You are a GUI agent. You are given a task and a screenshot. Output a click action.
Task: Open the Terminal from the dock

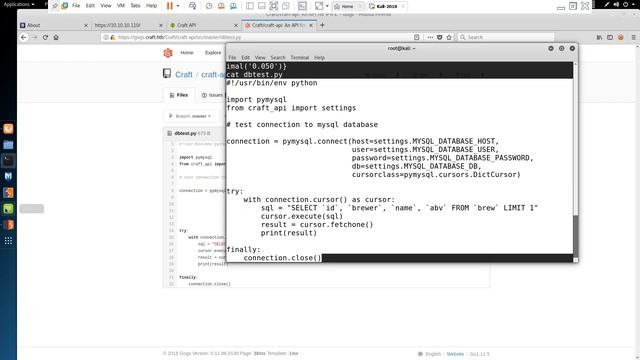pyautogui.click(x=8, y=160)
